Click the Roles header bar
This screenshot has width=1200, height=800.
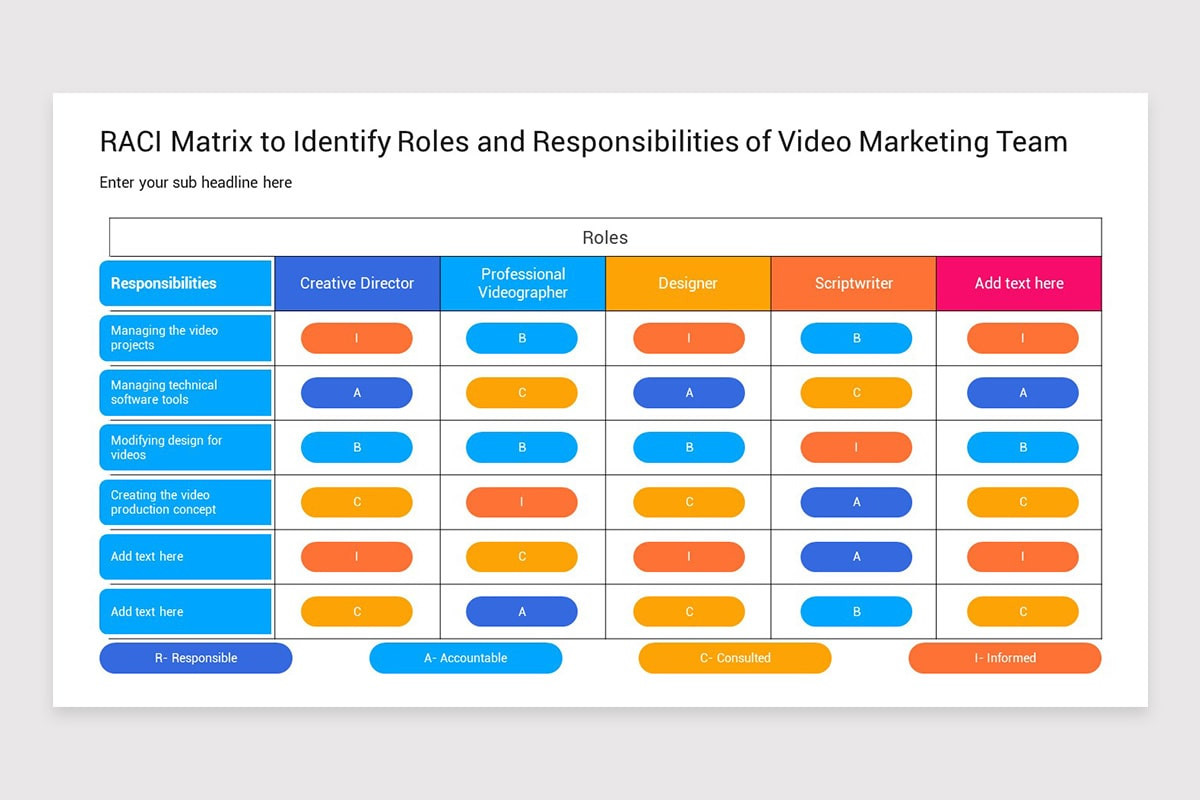(x=604, y=237)
